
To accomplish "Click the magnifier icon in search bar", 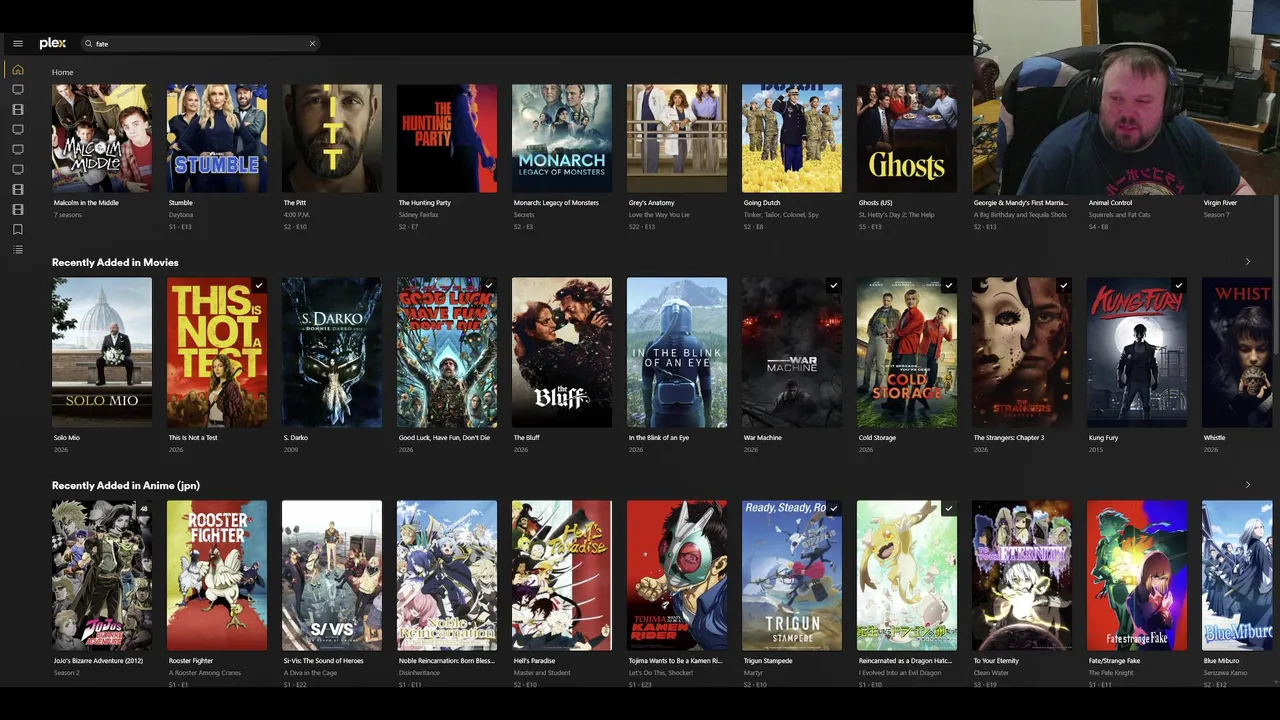I will (88, 44).
